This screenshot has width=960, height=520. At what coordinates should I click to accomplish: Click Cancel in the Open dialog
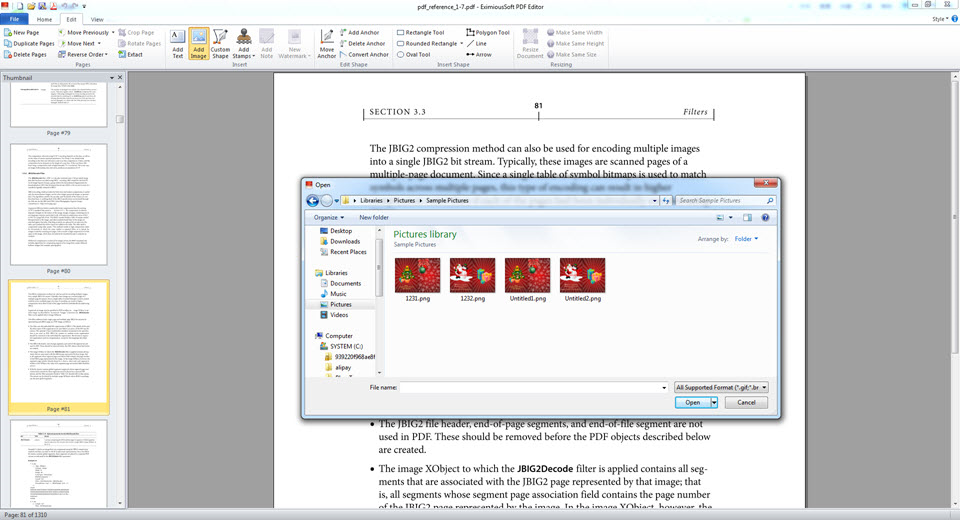746,402
